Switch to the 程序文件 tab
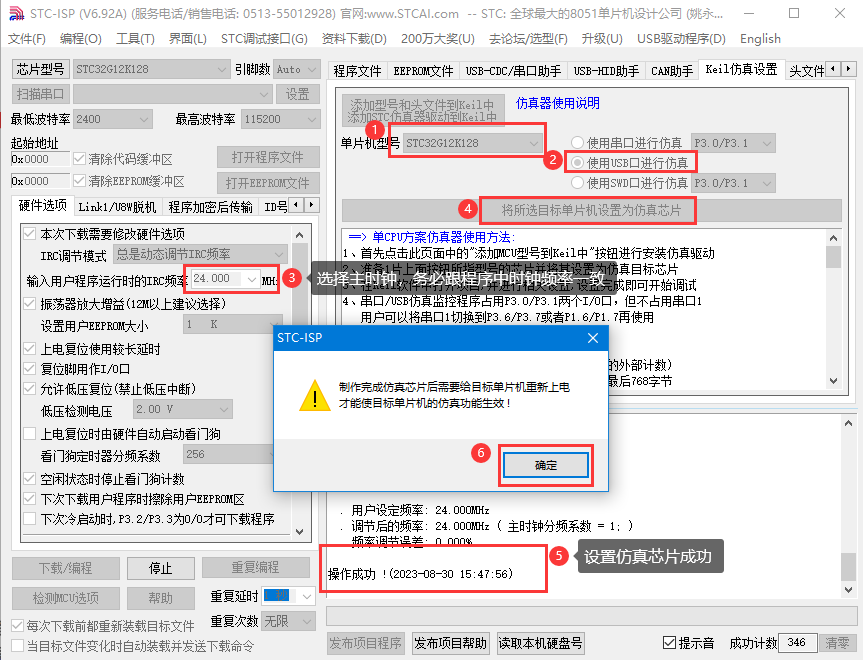Screen dimensions: 863x660 click(357, 71)
